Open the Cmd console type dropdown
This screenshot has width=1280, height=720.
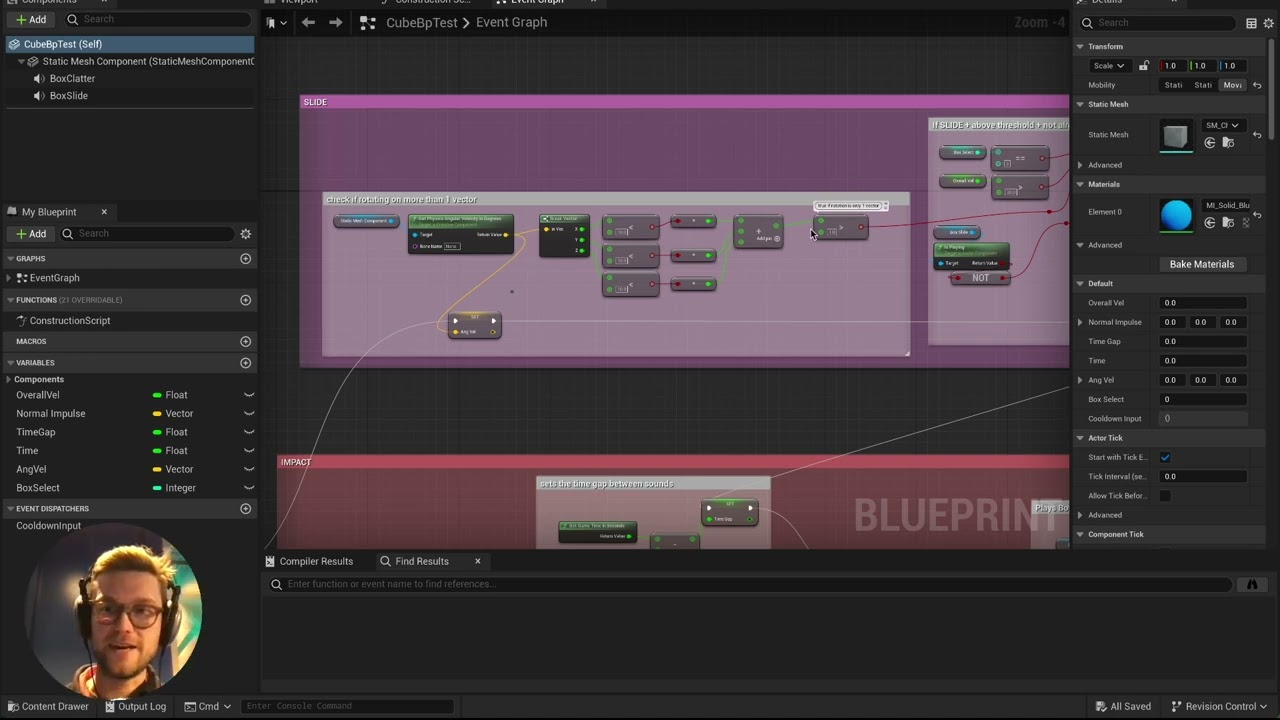coord(207,706)
